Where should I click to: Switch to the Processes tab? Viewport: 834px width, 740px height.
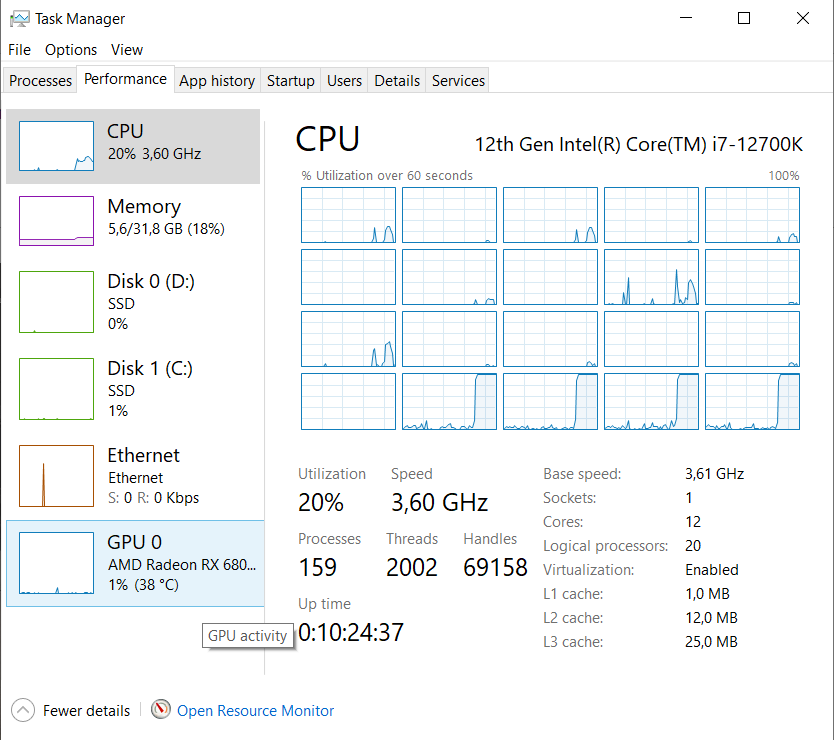(40, 80)
